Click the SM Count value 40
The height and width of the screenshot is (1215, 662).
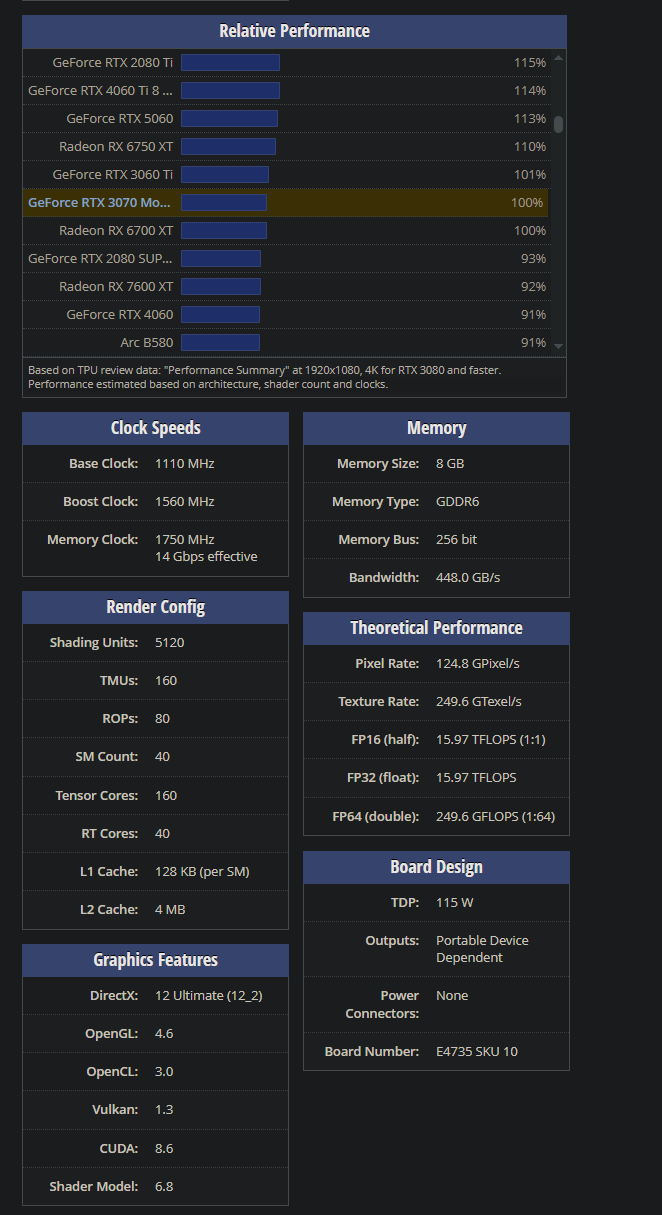click(x=162, y=756)
